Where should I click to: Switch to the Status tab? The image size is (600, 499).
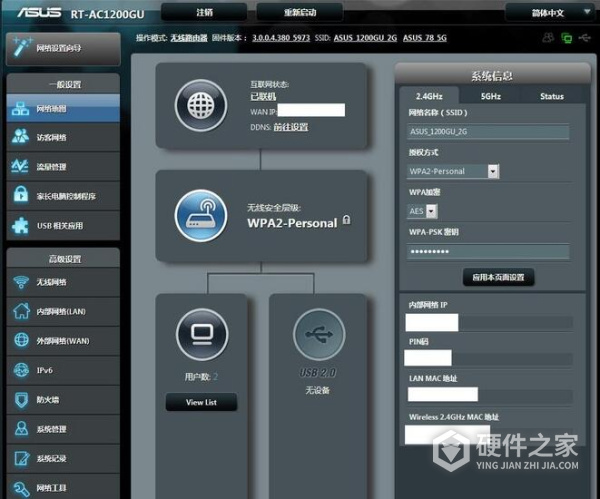551,96
